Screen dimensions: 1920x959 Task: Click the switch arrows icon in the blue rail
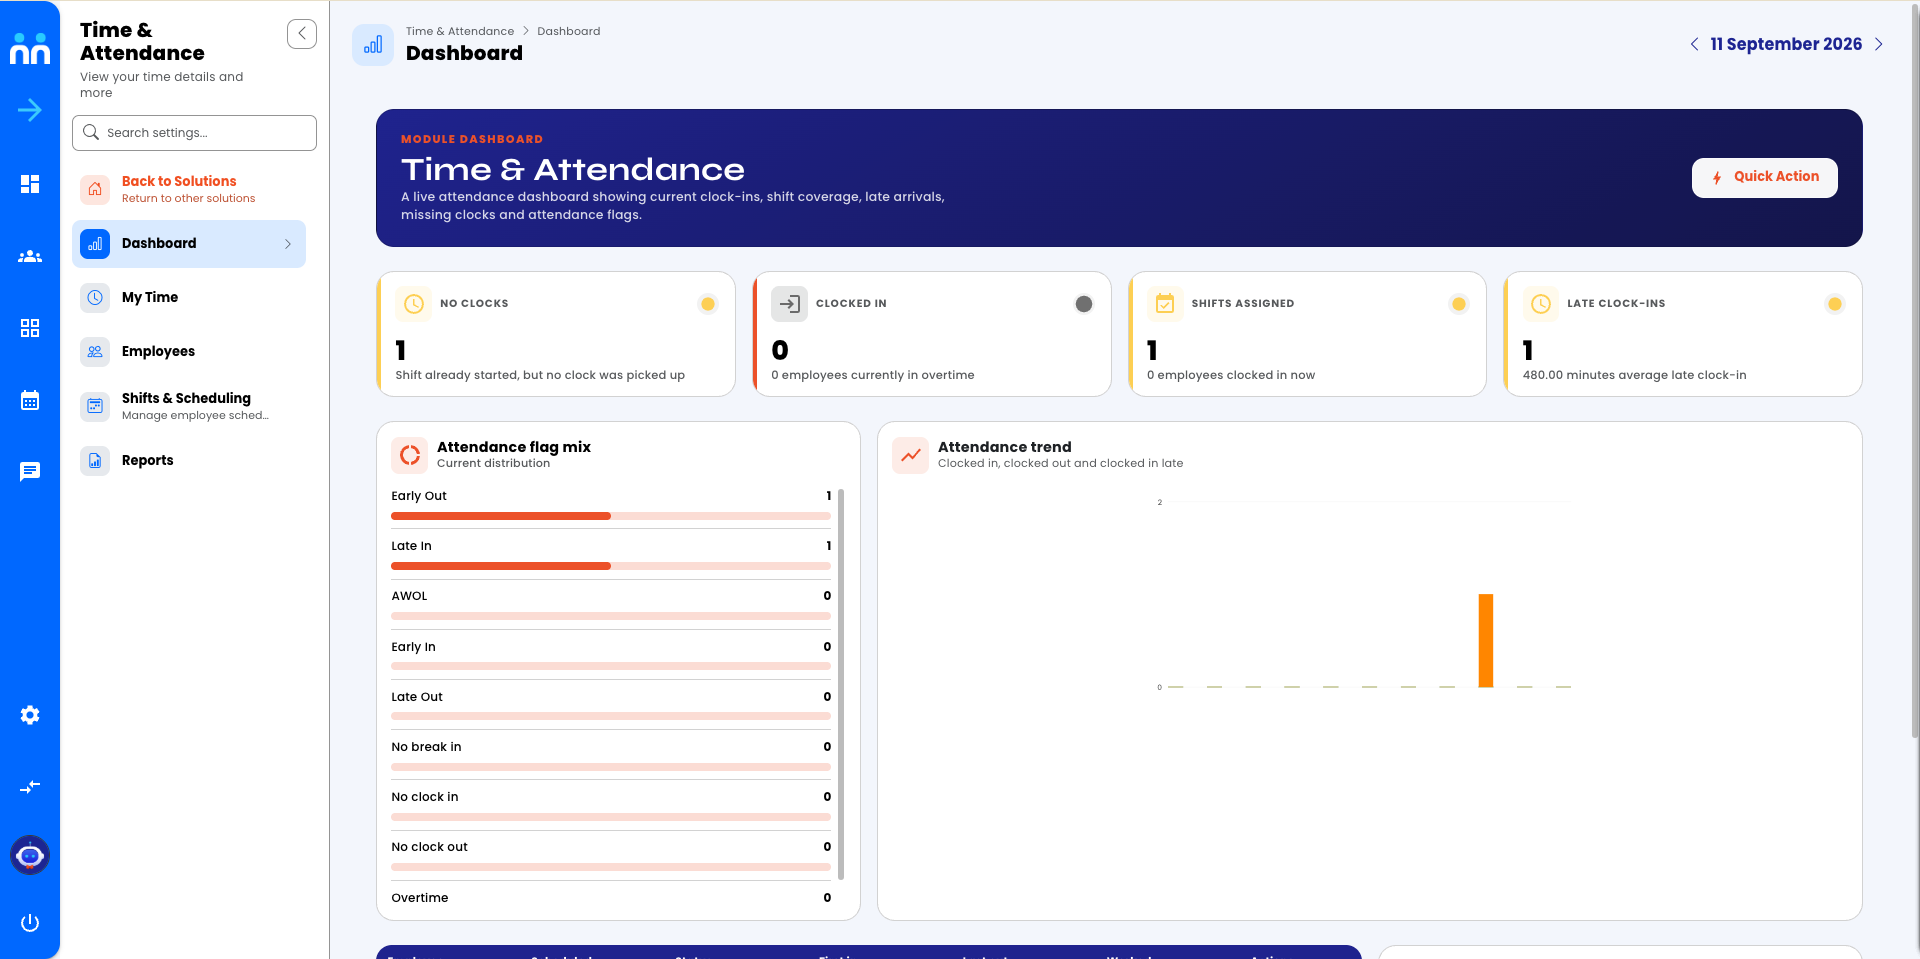[30, 787]
